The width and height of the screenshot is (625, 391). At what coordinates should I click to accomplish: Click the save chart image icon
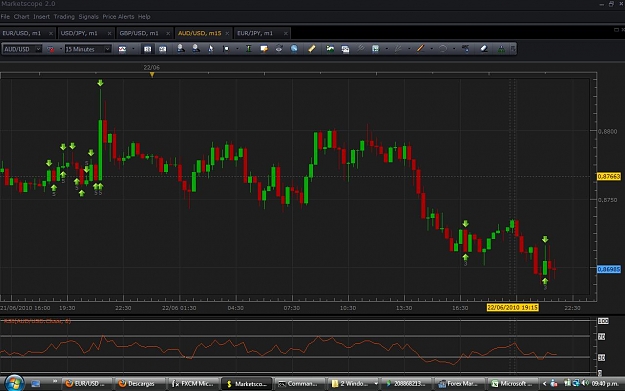345,49
